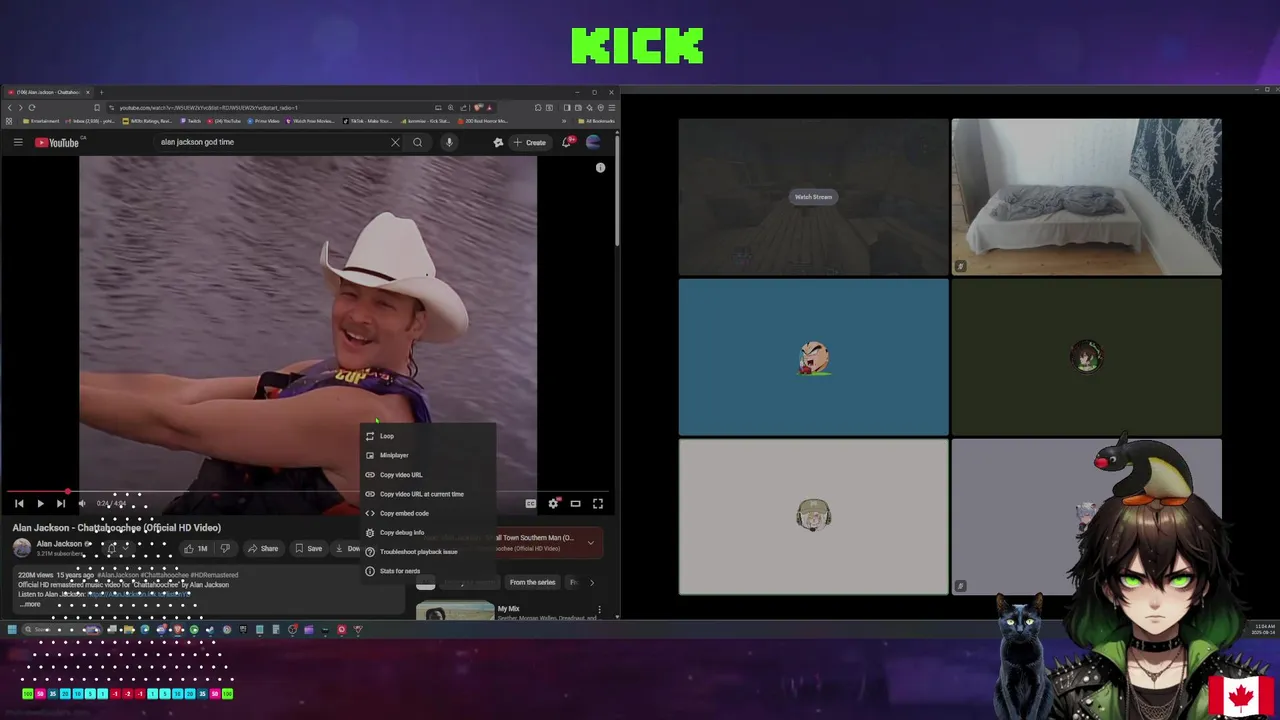Image resolution: width=1280 pixels, height=720 pixels.
Task: Start voice search with the microphone
Action: tap(449, 142)
